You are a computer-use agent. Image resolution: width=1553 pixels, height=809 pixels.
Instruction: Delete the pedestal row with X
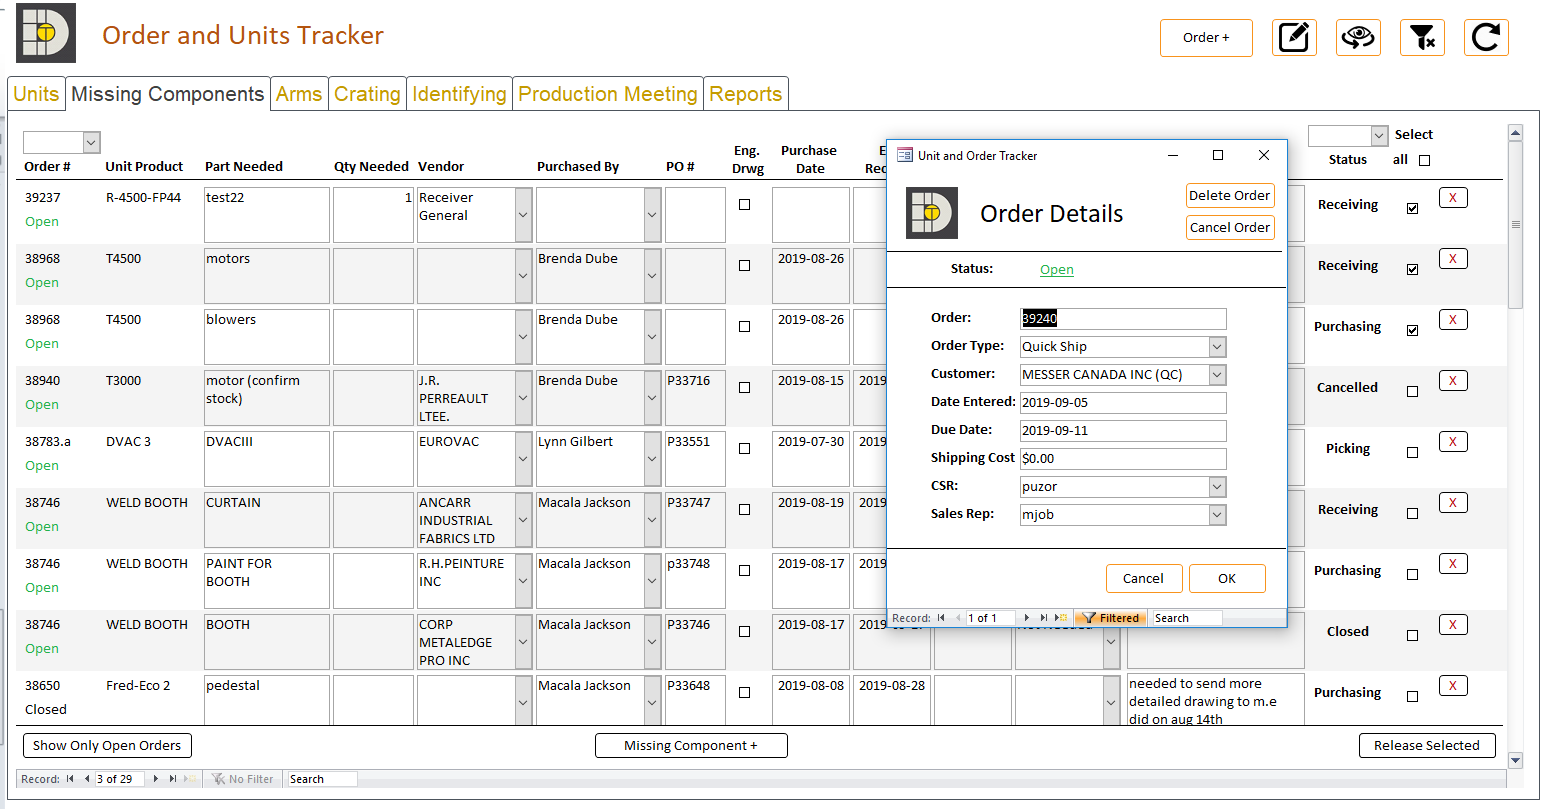point(1453,686)
